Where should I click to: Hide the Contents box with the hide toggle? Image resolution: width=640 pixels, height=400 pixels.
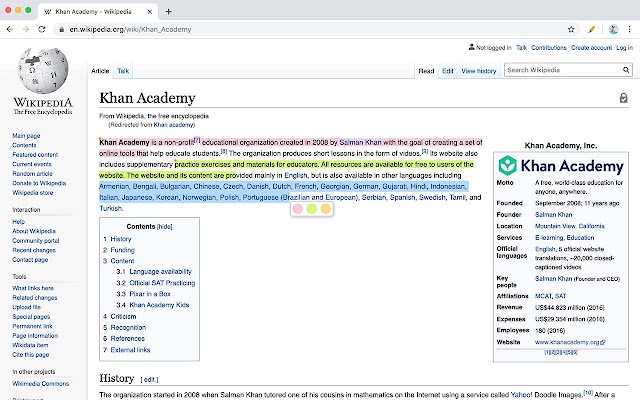click(x=165, y=227)
